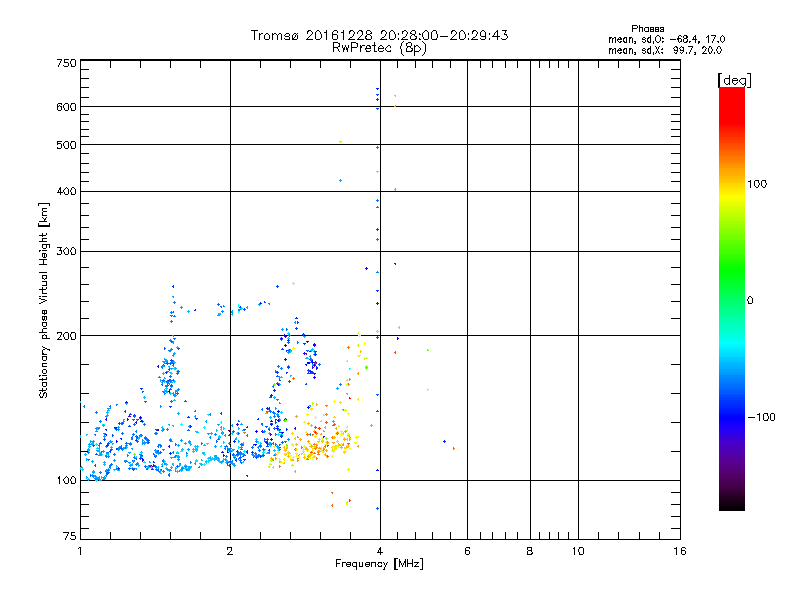Click the y-axis tick label '600'
Image resolution: width=800 pixels, height=600 pixels.
[66, 107]
